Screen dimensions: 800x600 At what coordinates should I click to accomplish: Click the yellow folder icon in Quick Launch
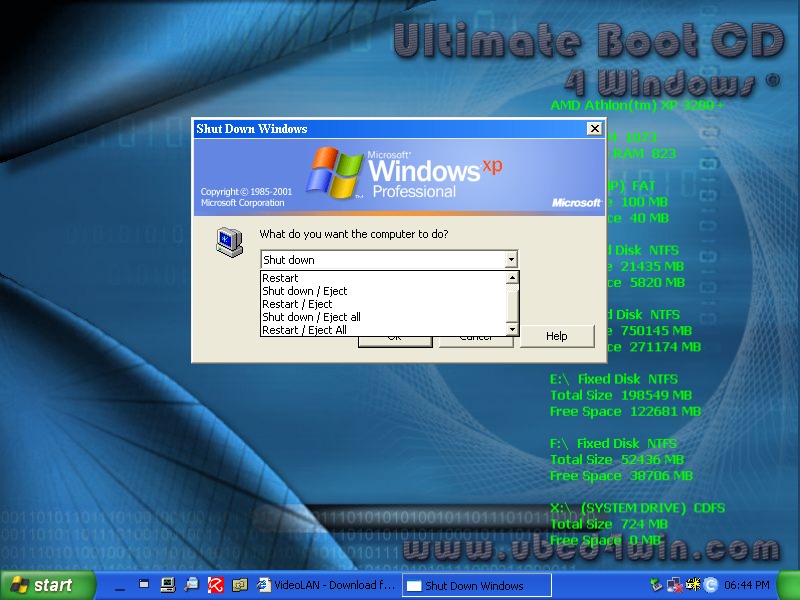tap(239, 585)
